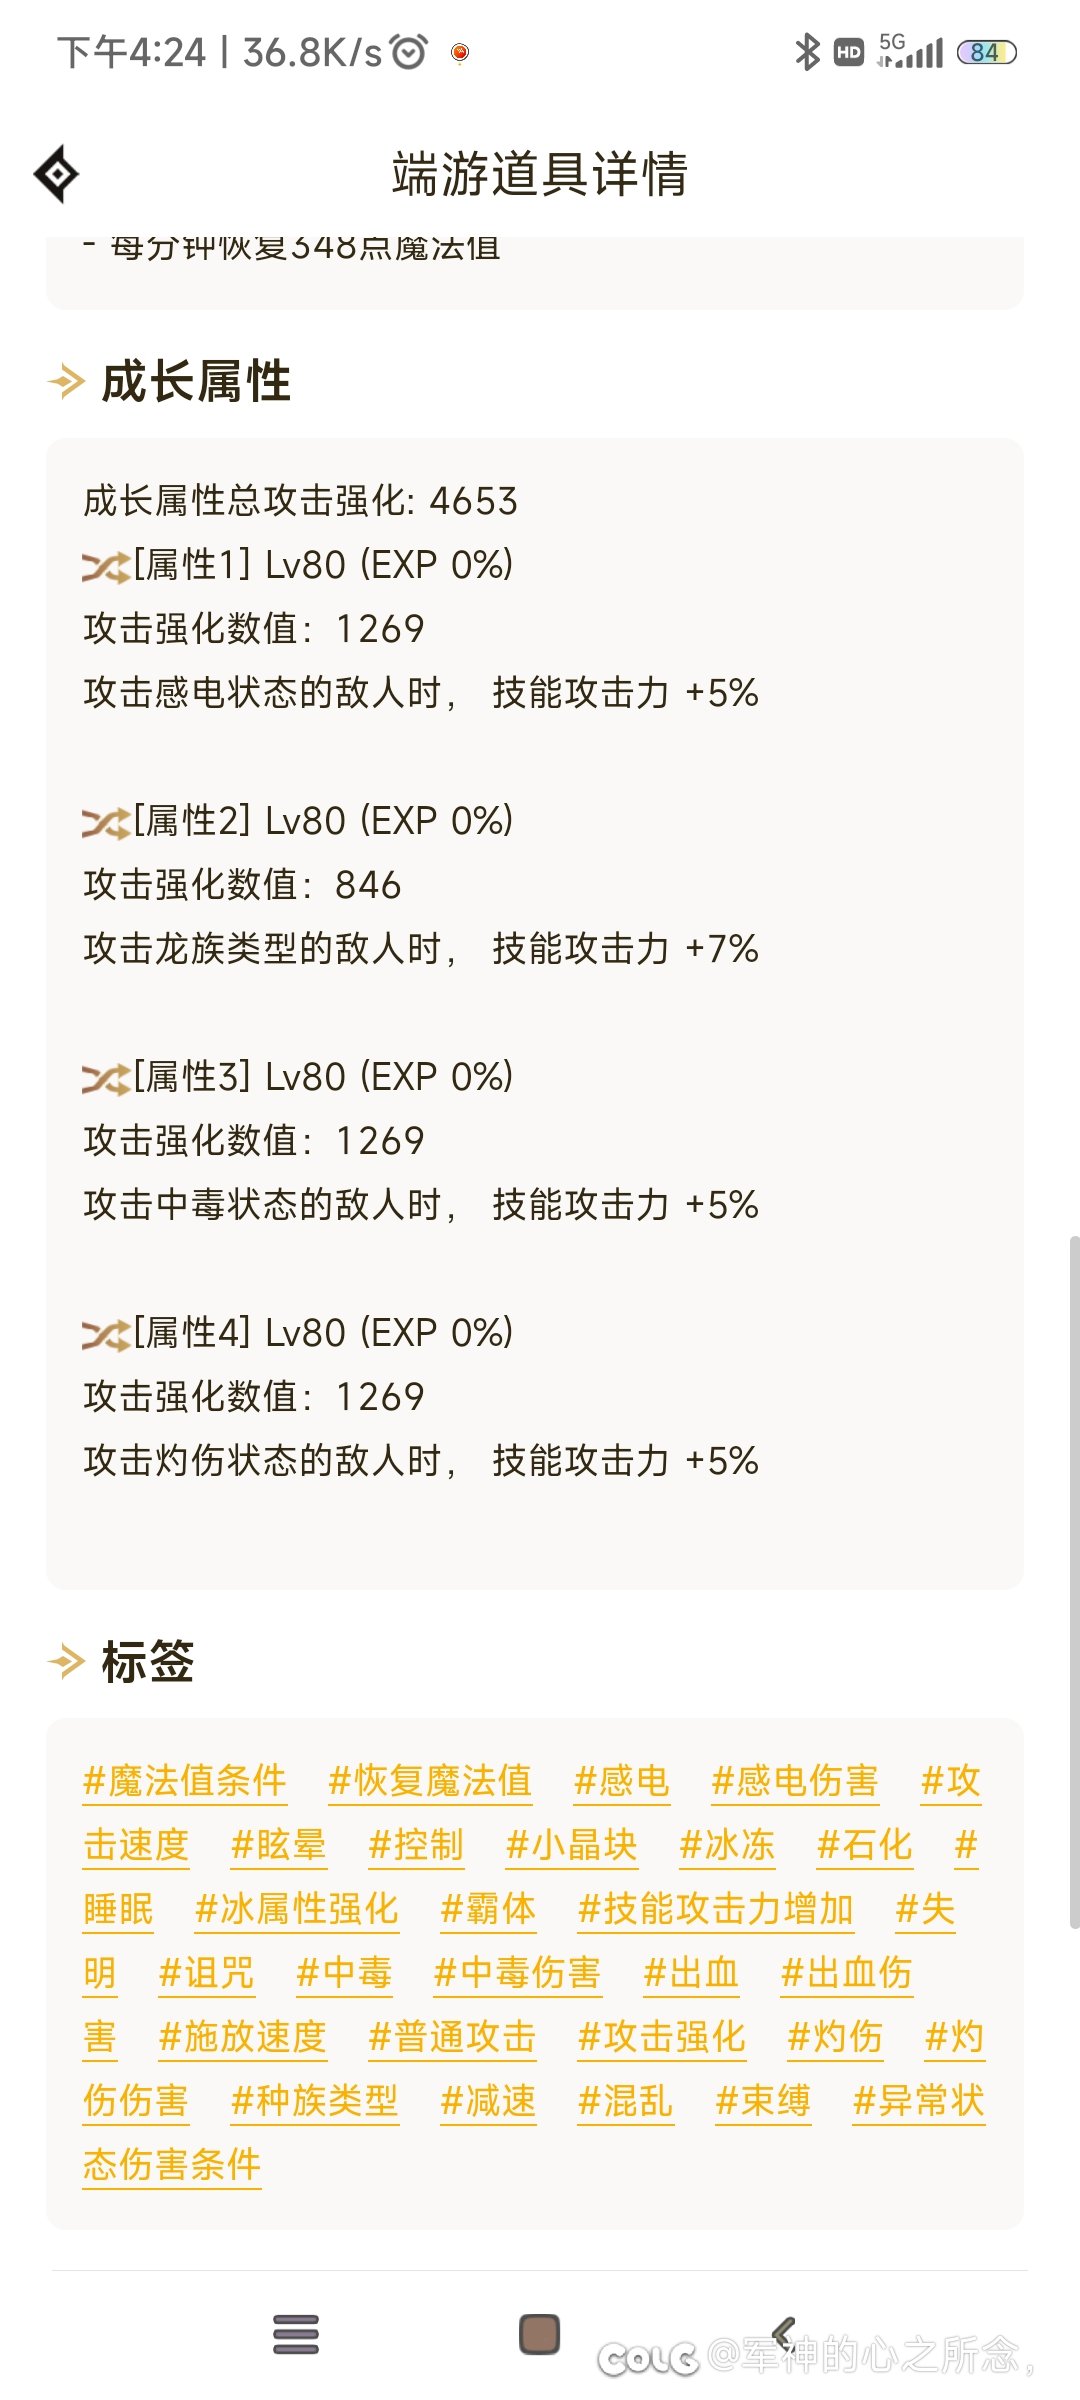Viewport: 1080px width, 2400px height.
Task: Tap the shuffle icon beside 属性1
Action: tap(105, 567)
